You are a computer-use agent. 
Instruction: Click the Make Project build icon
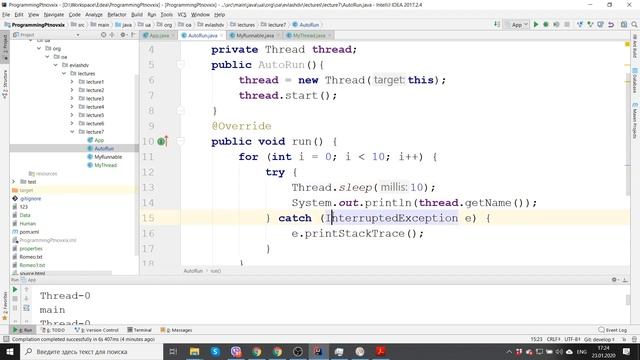click(497, 24)
